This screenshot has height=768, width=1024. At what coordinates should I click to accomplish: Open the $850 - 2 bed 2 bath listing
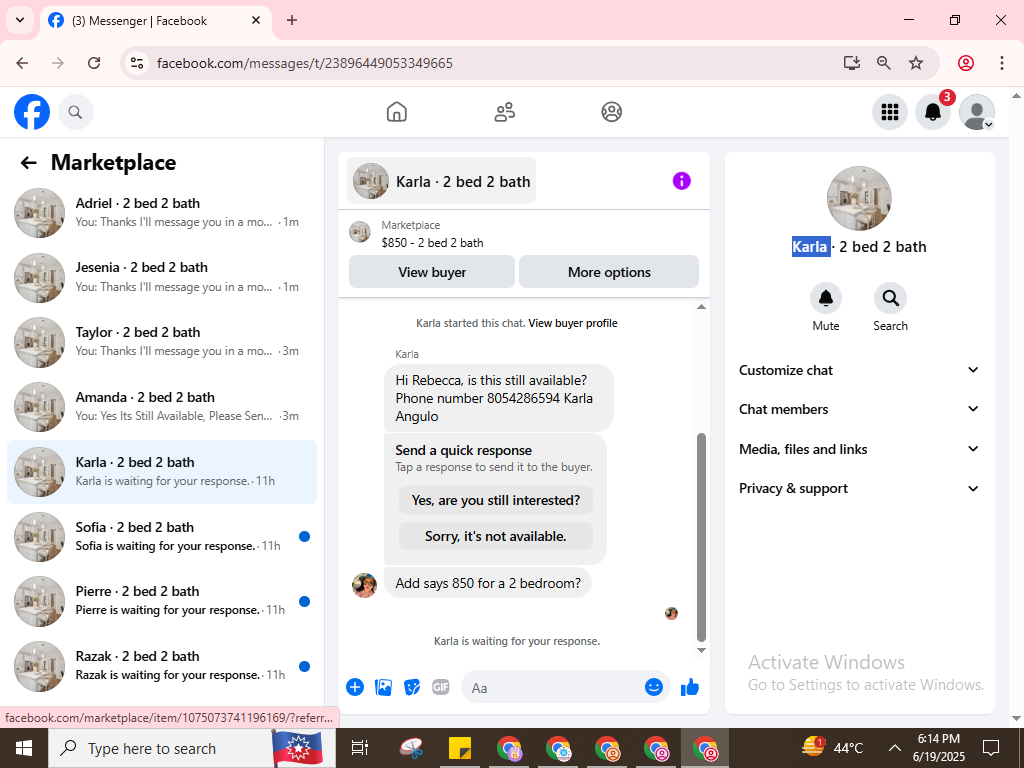(432, 243)
